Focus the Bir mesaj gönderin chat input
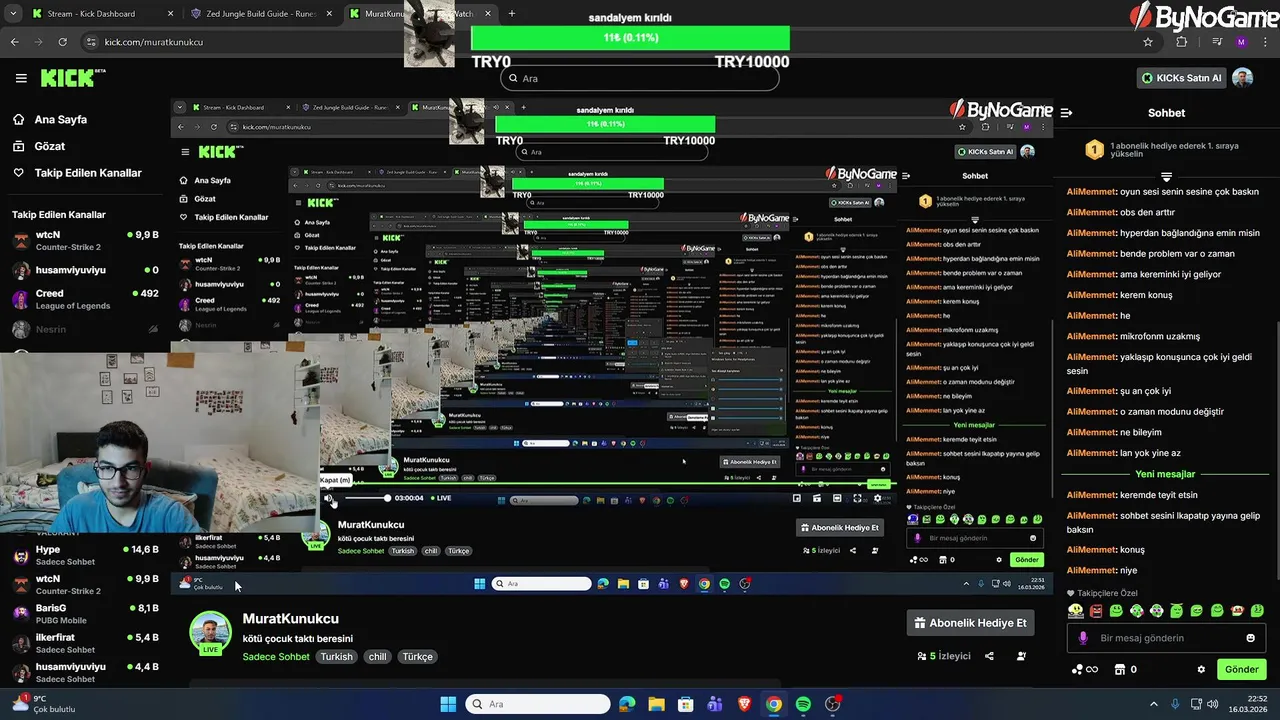The height and width of the screenshot is (720, 1280). point(1166,638)
